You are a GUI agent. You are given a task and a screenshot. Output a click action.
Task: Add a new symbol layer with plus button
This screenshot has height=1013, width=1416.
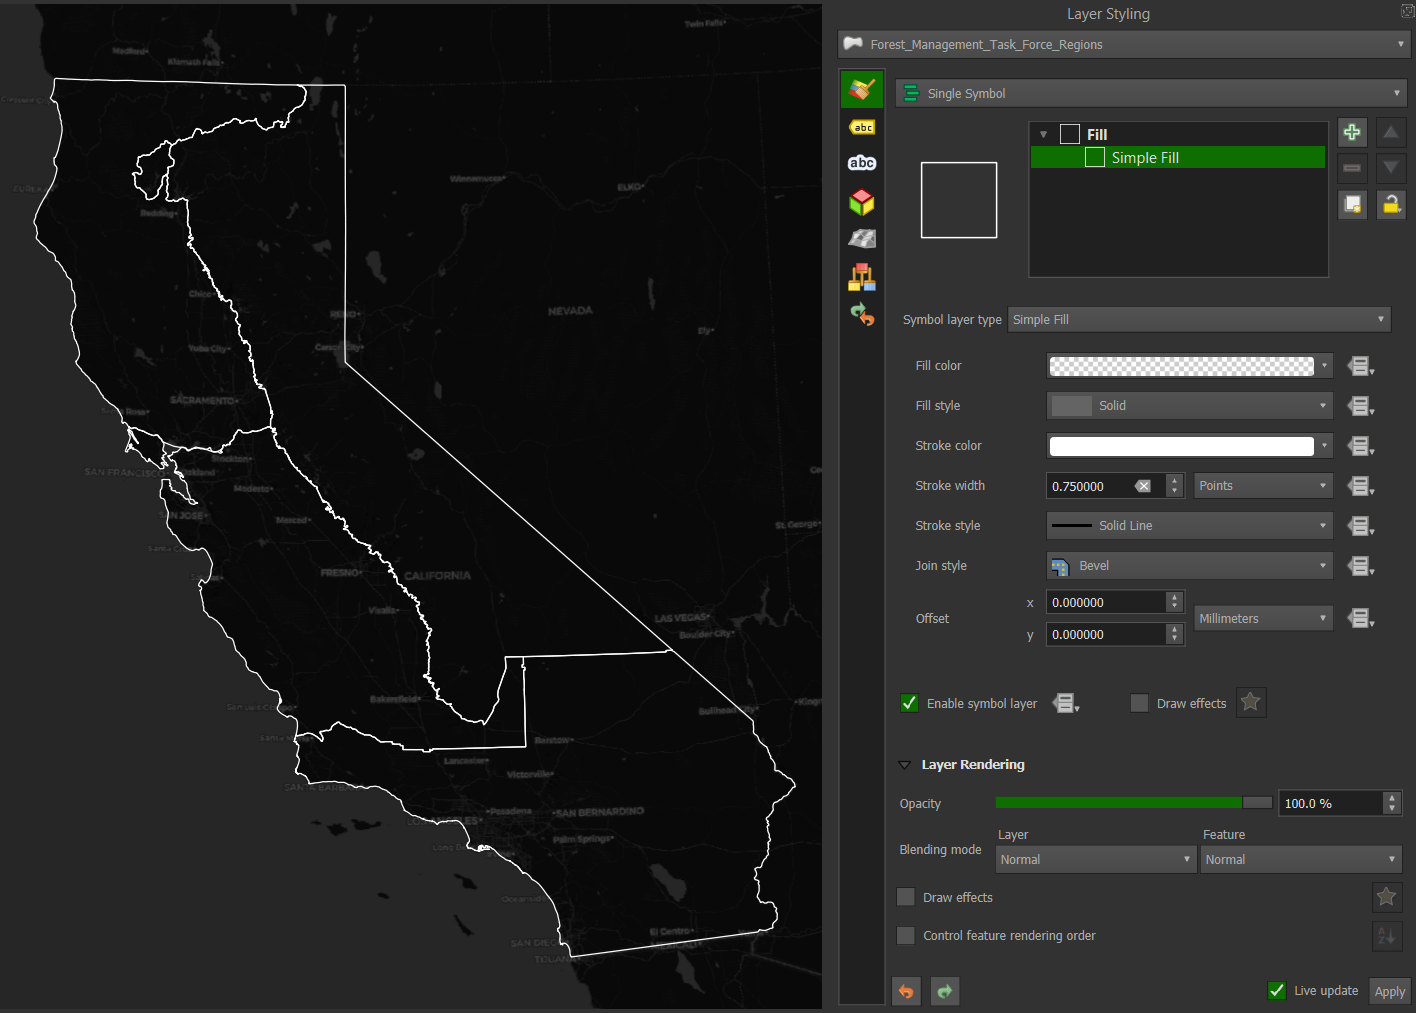coord(1351,131)
